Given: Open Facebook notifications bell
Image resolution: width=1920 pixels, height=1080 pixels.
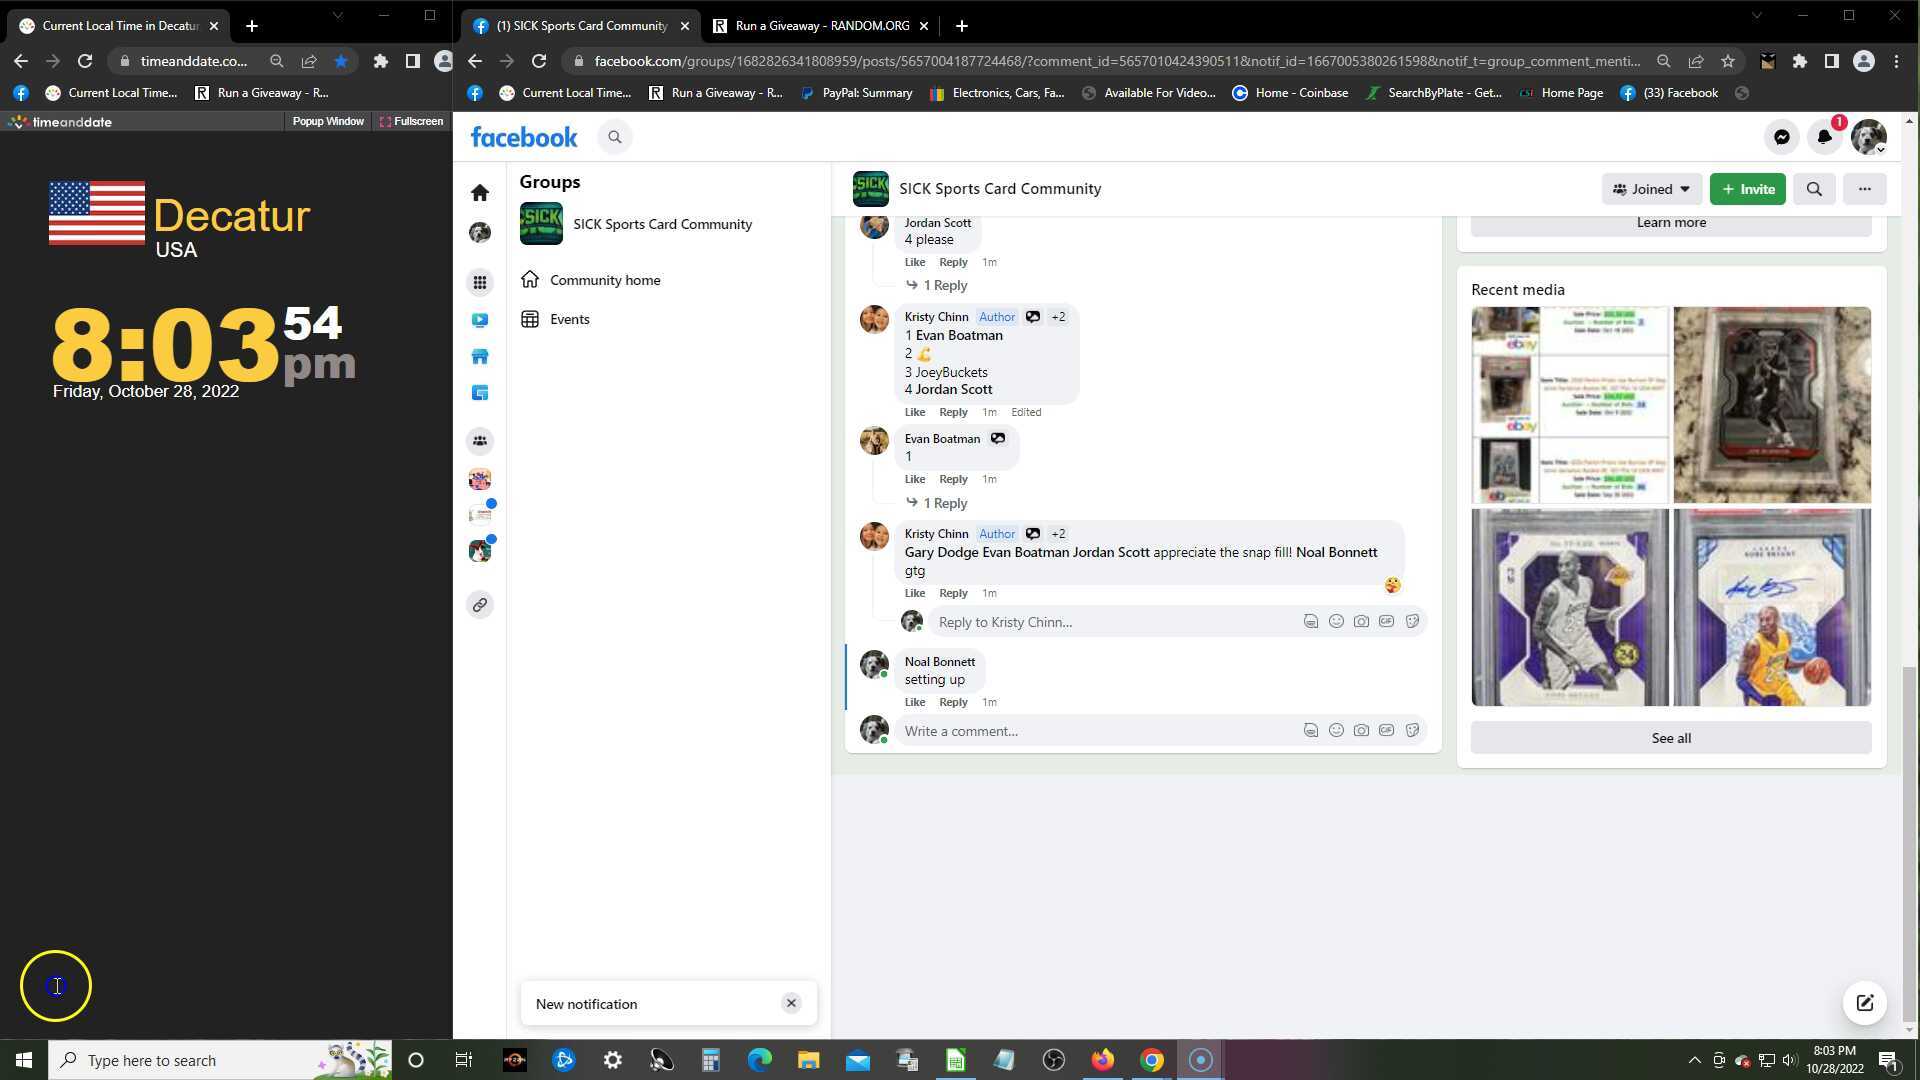Looking at the screenshot, I should [1824, 137].
